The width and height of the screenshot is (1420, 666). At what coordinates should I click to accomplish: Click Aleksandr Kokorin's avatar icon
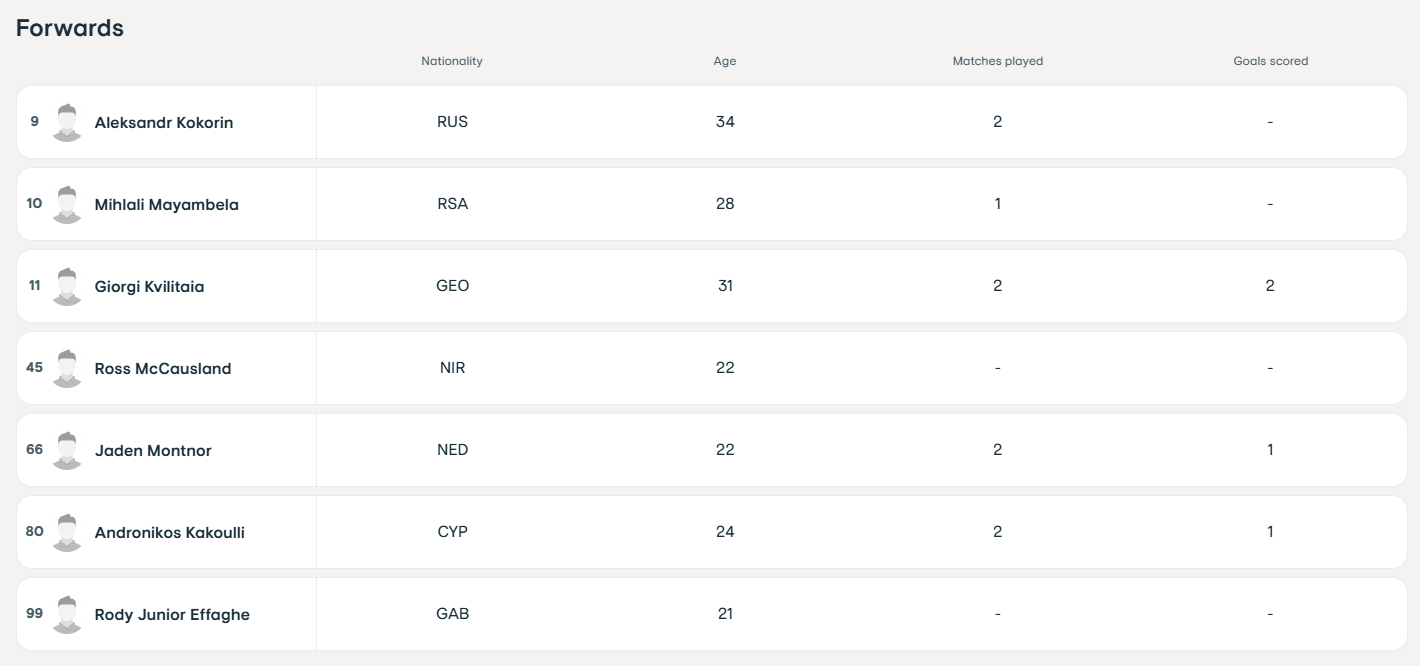click(67, 122)
